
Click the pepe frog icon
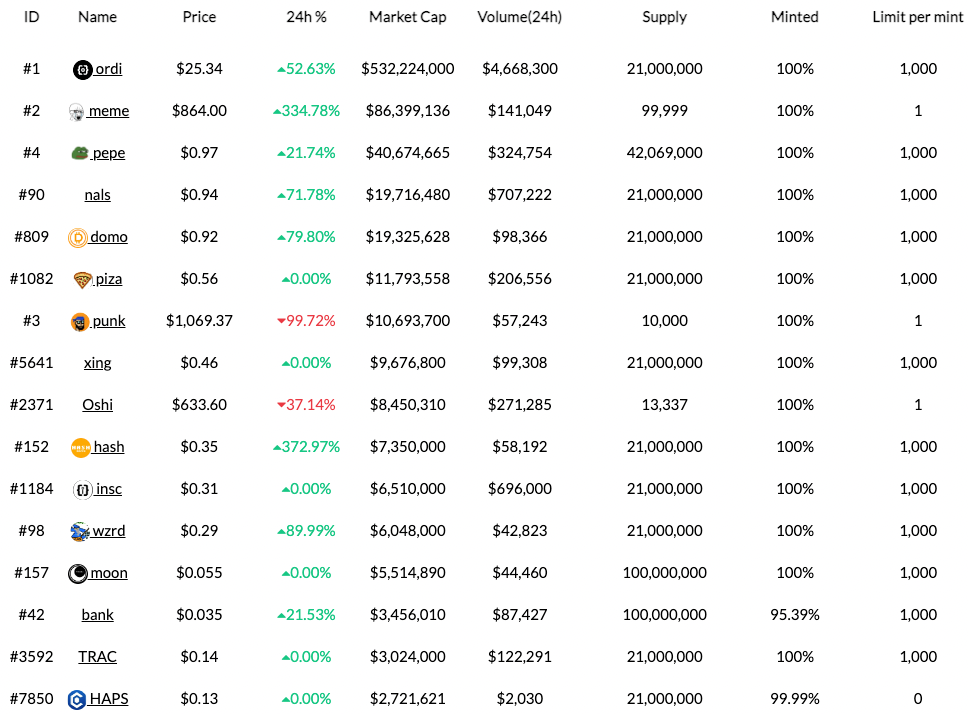pos(80,153)
